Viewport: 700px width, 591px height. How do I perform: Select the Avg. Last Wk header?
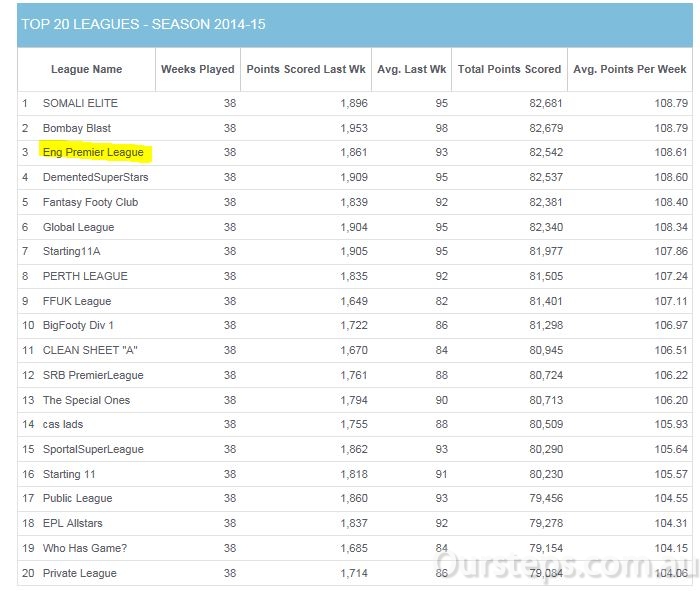pyautogui.click(x=412, y=69)
